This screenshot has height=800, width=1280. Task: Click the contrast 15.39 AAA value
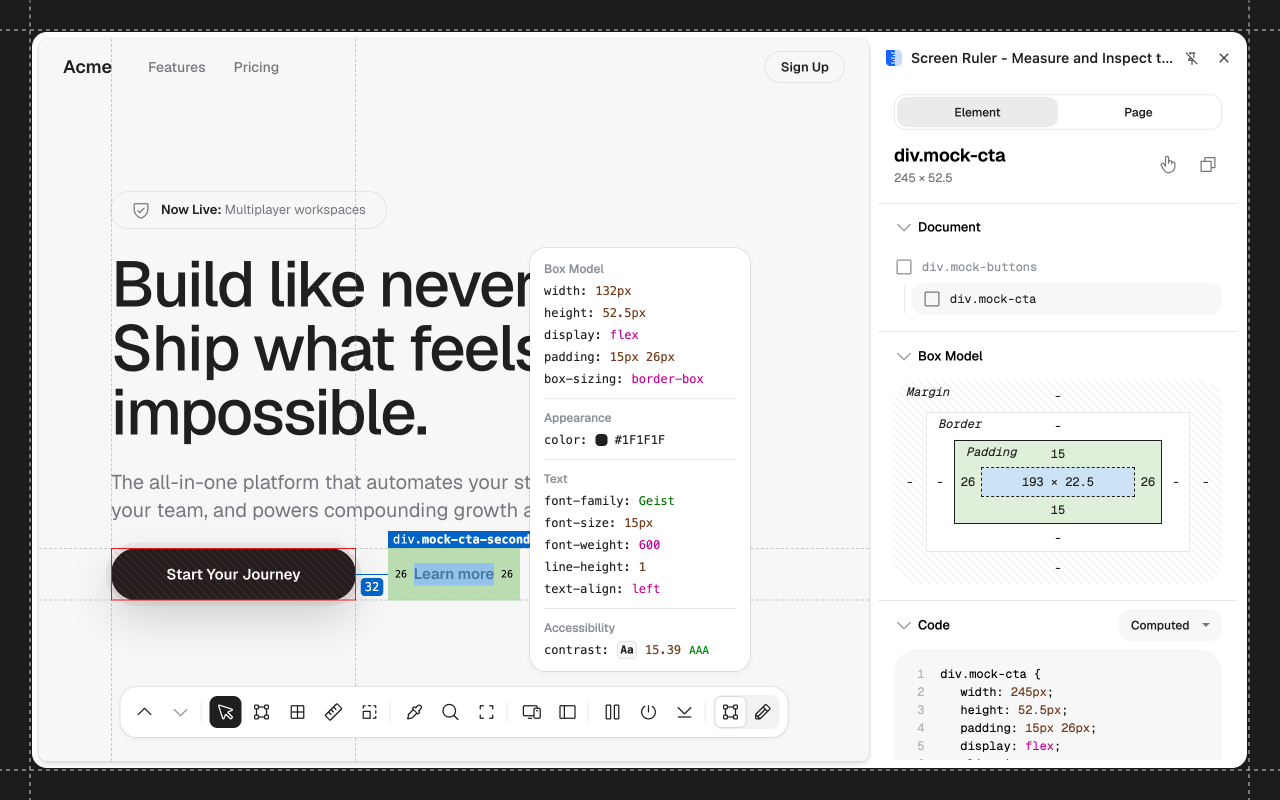pos(677,650)
